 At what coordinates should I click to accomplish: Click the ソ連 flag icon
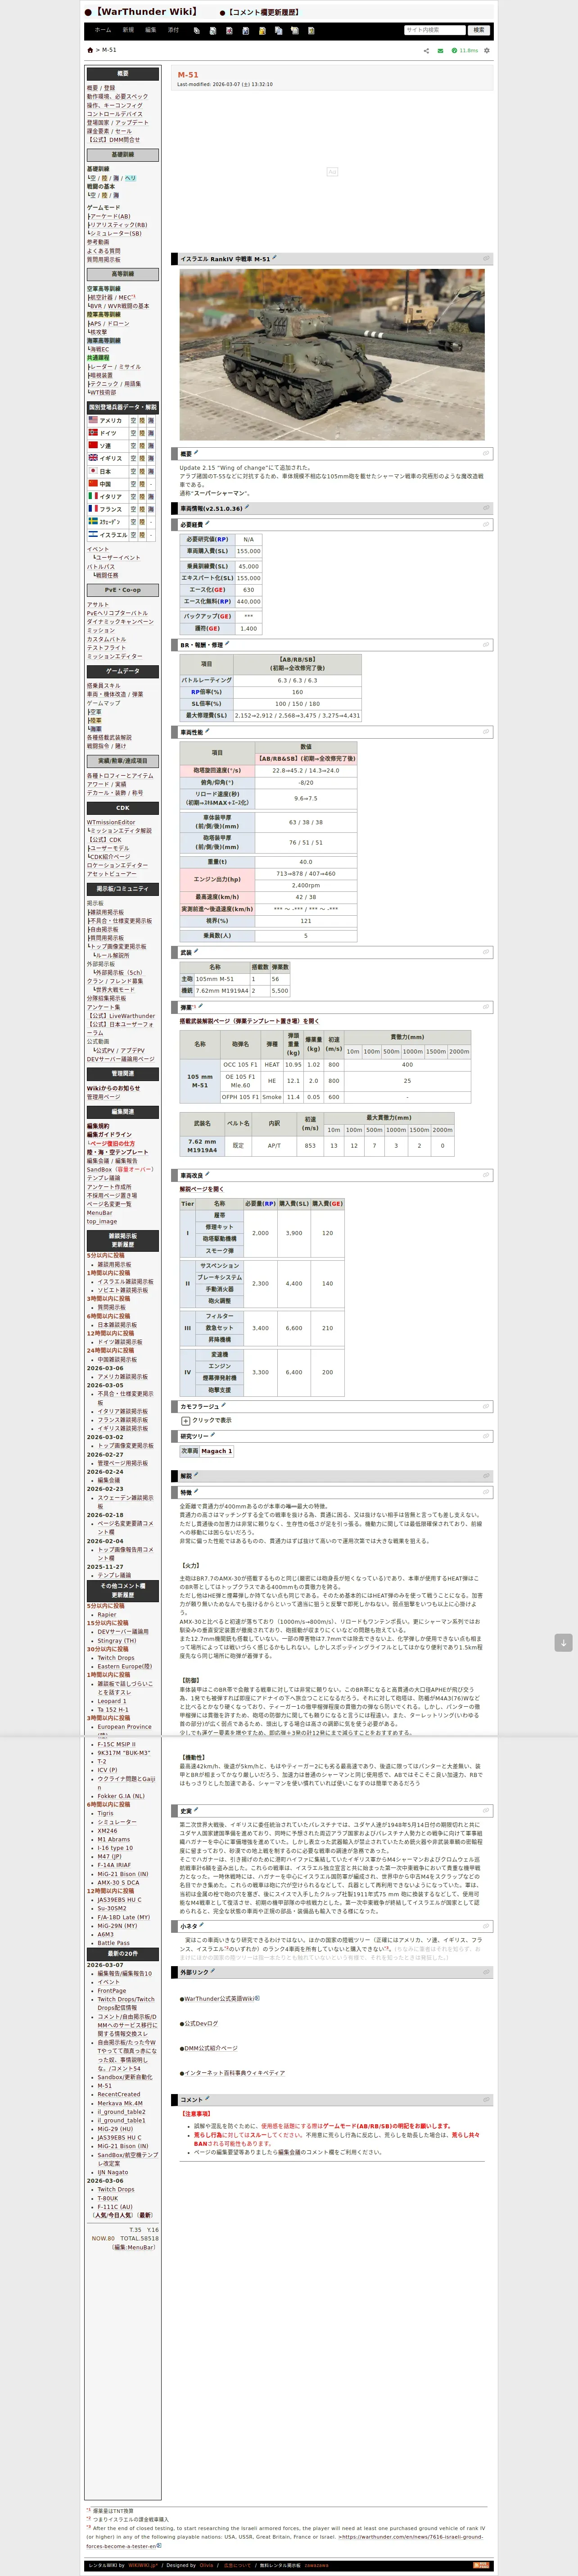point(93,446)
